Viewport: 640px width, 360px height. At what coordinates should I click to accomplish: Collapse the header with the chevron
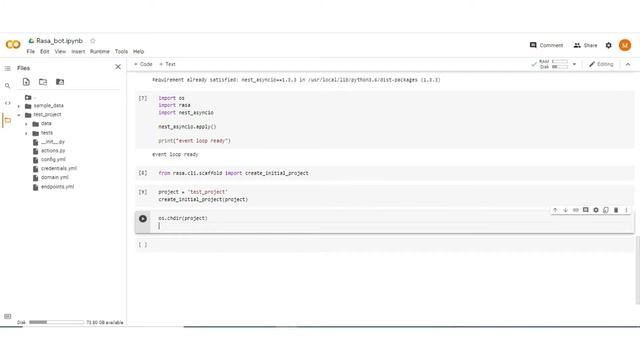pyautogui.click(x=628, y=64)
